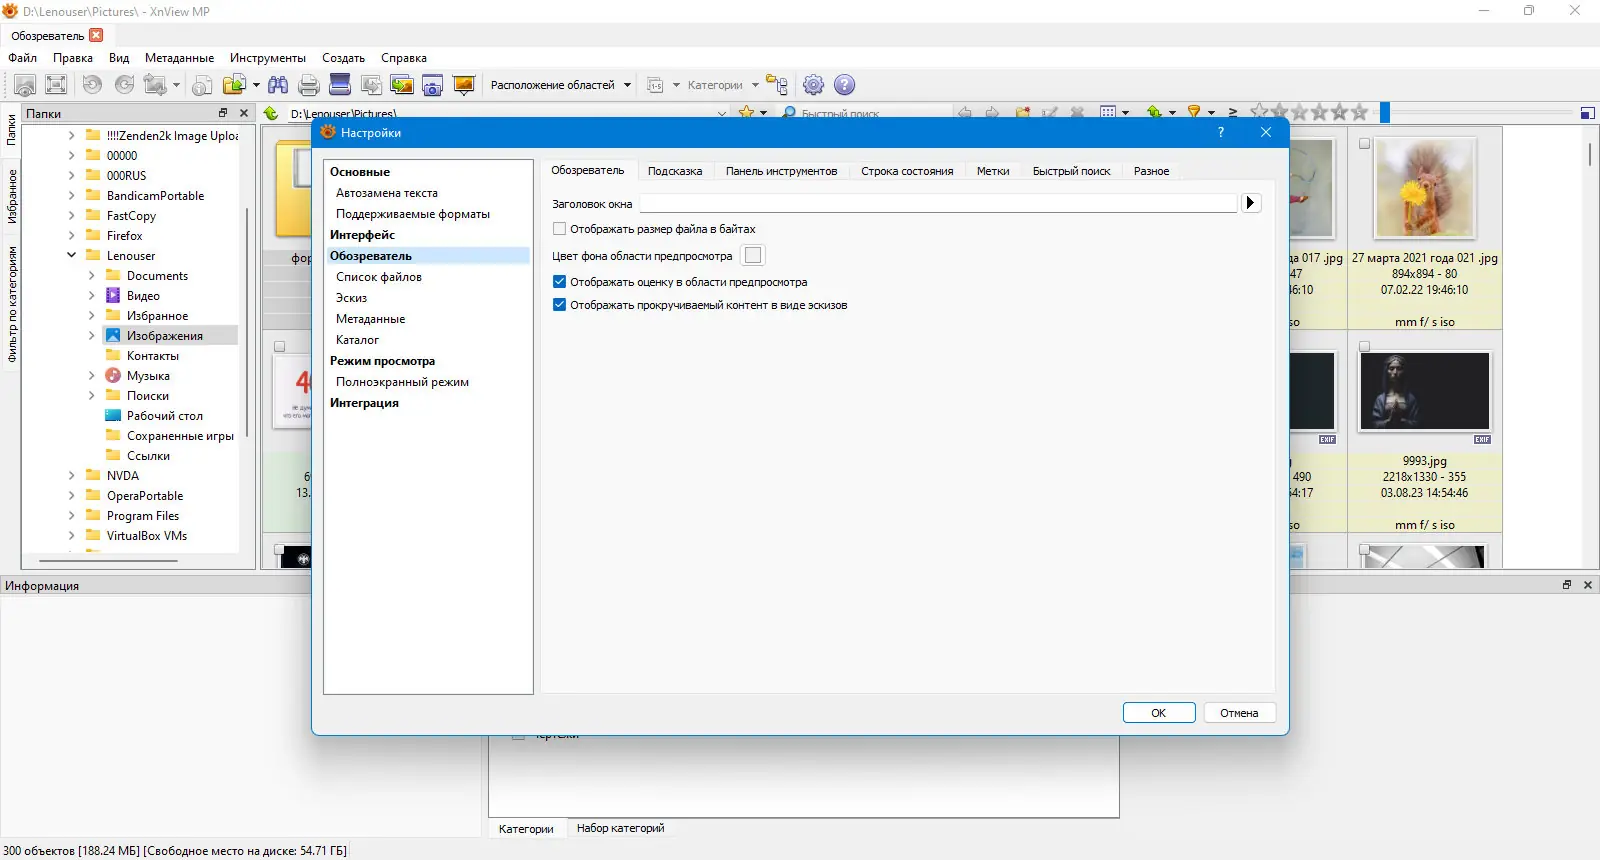Expand the NVDA folder in the tree
Image resolution: width=1600 pixels, height=860 pixels.
(71, 476)
